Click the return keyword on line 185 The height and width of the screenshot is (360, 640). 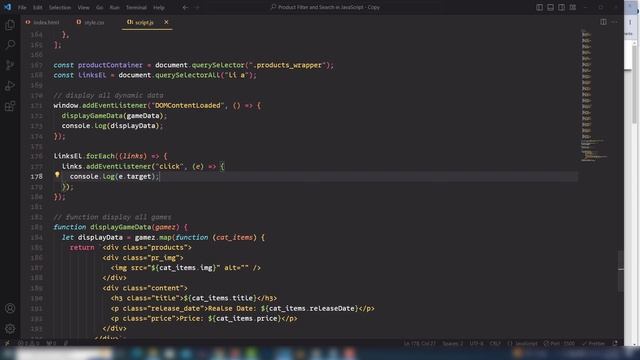coord(82,247)
